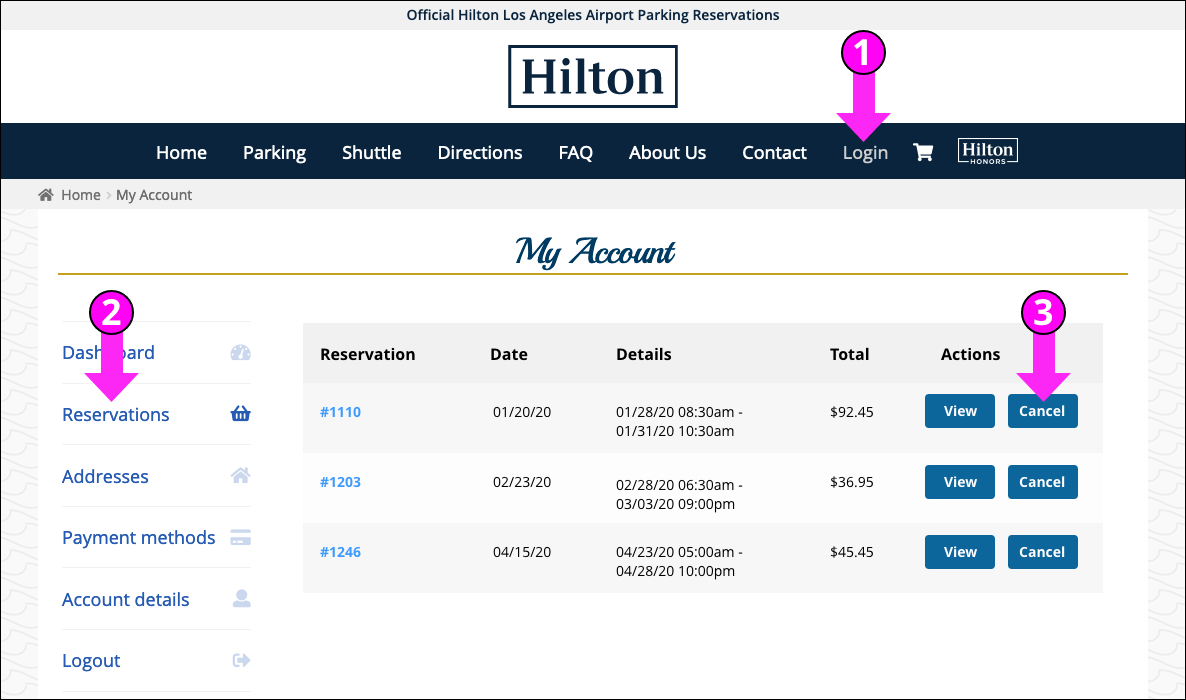
Task: Click the Hilton Honors logo in navbar
Action: [988, 151]
